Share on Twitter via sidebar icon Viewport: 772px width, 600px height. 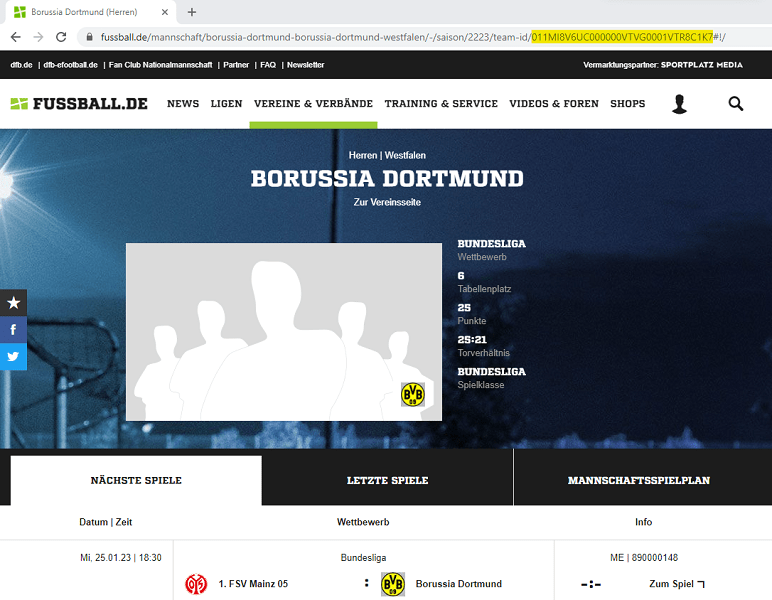13,356
